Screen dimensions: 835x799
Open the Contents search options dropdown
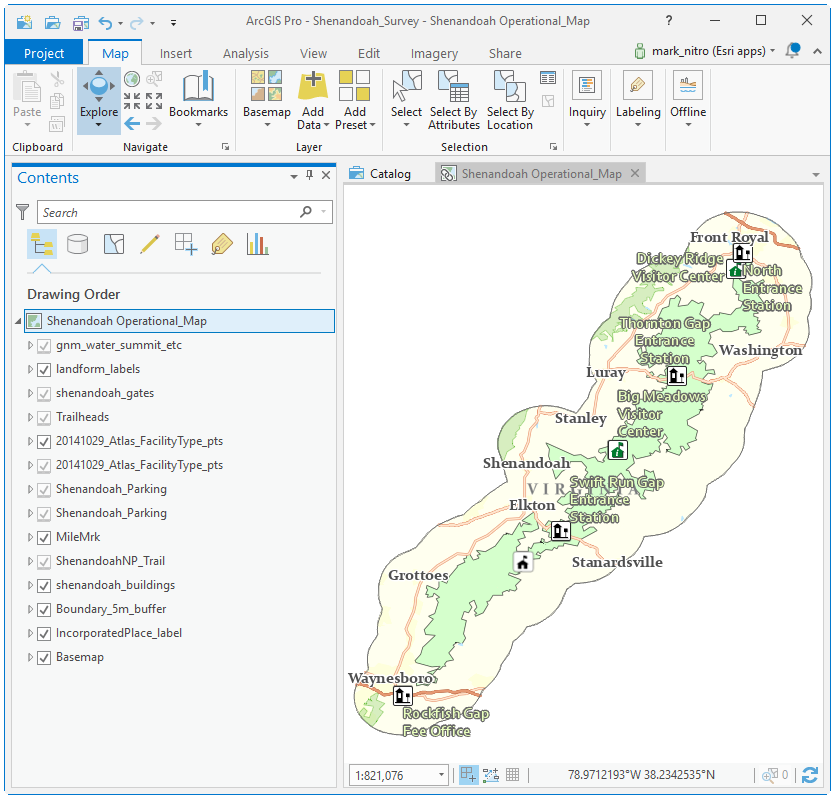click(x=323, y=211)
